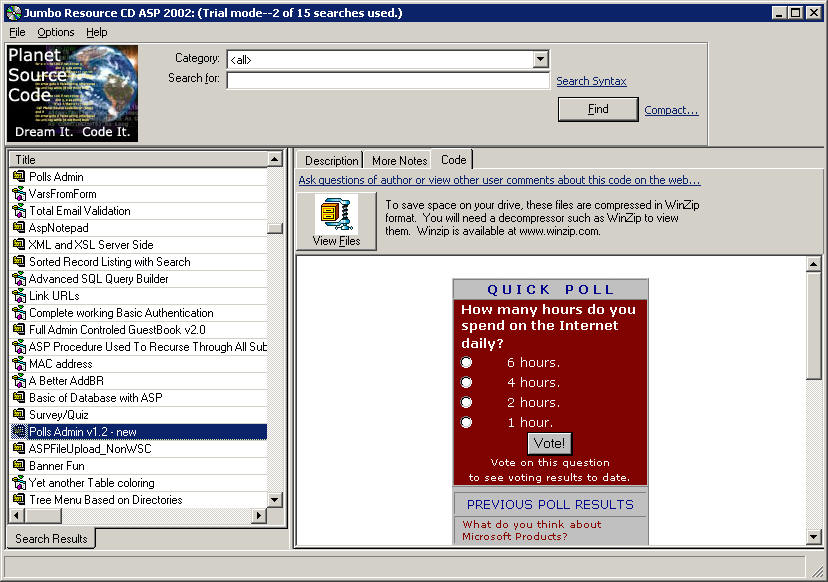Viewport: 828px width, 582px height.
Task: Click the icon beside Banner Fun
Action: point(19,465)
